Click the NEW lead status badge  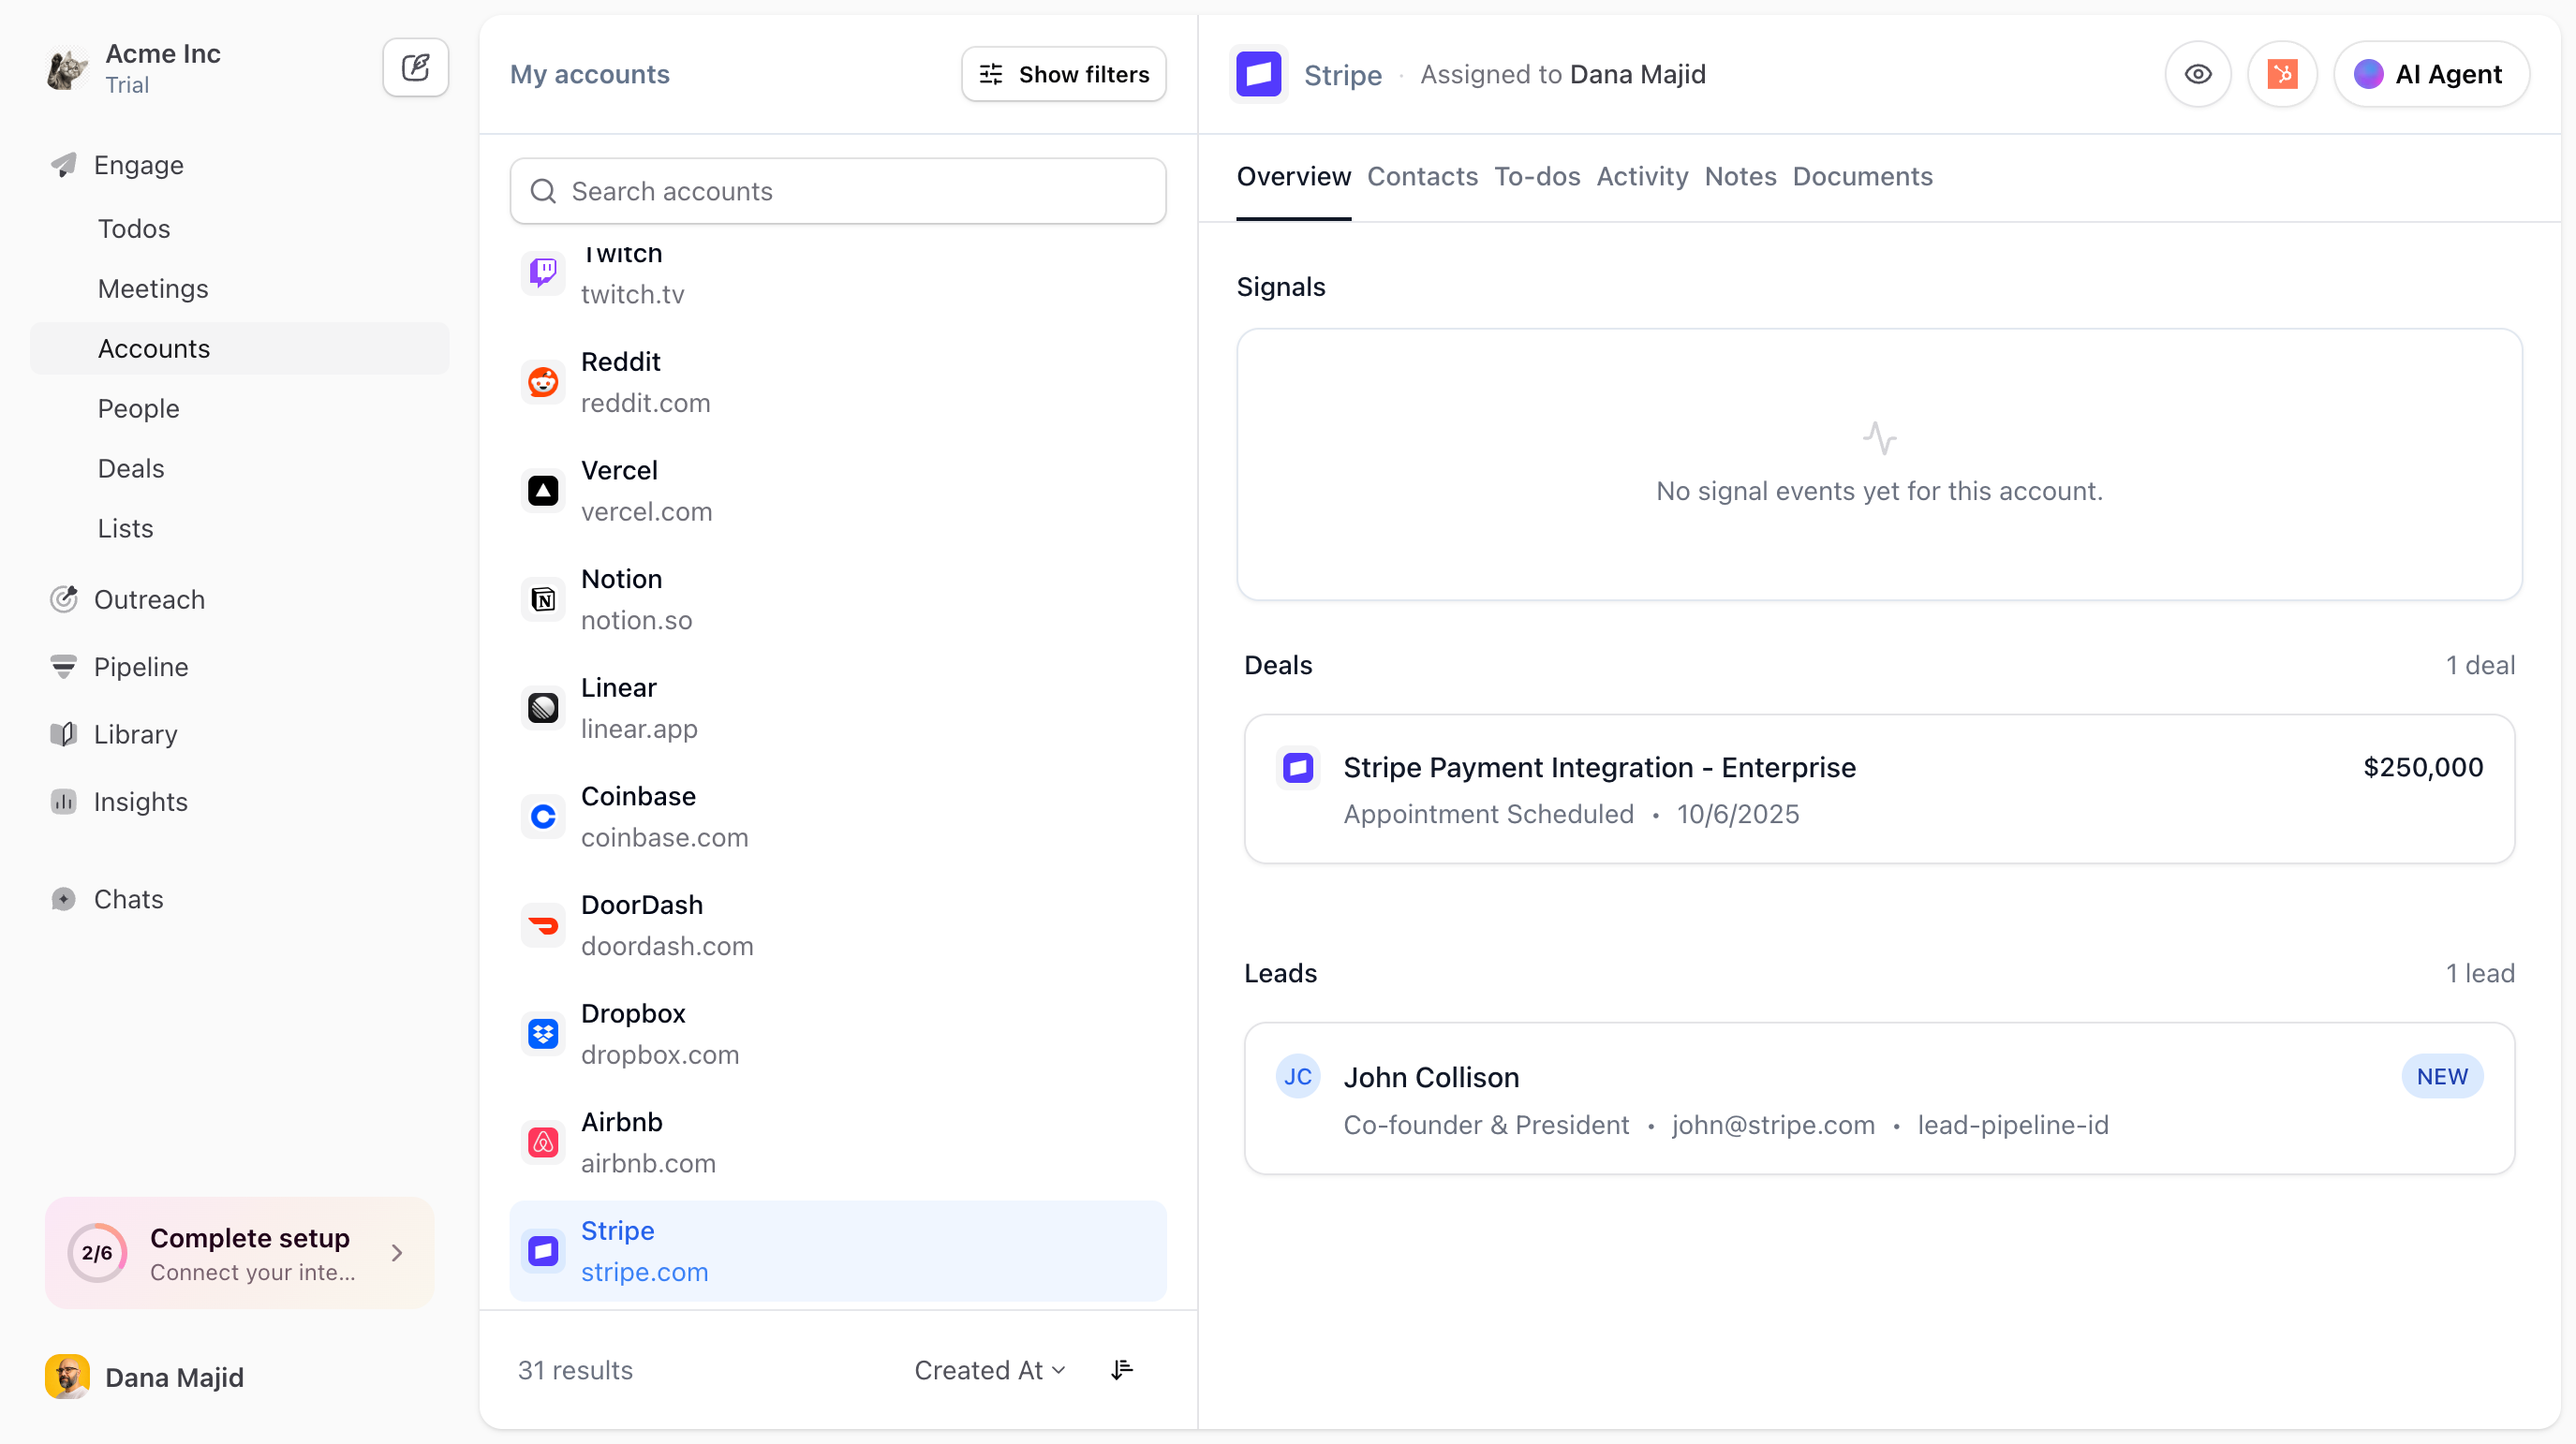[2442, 1077]
